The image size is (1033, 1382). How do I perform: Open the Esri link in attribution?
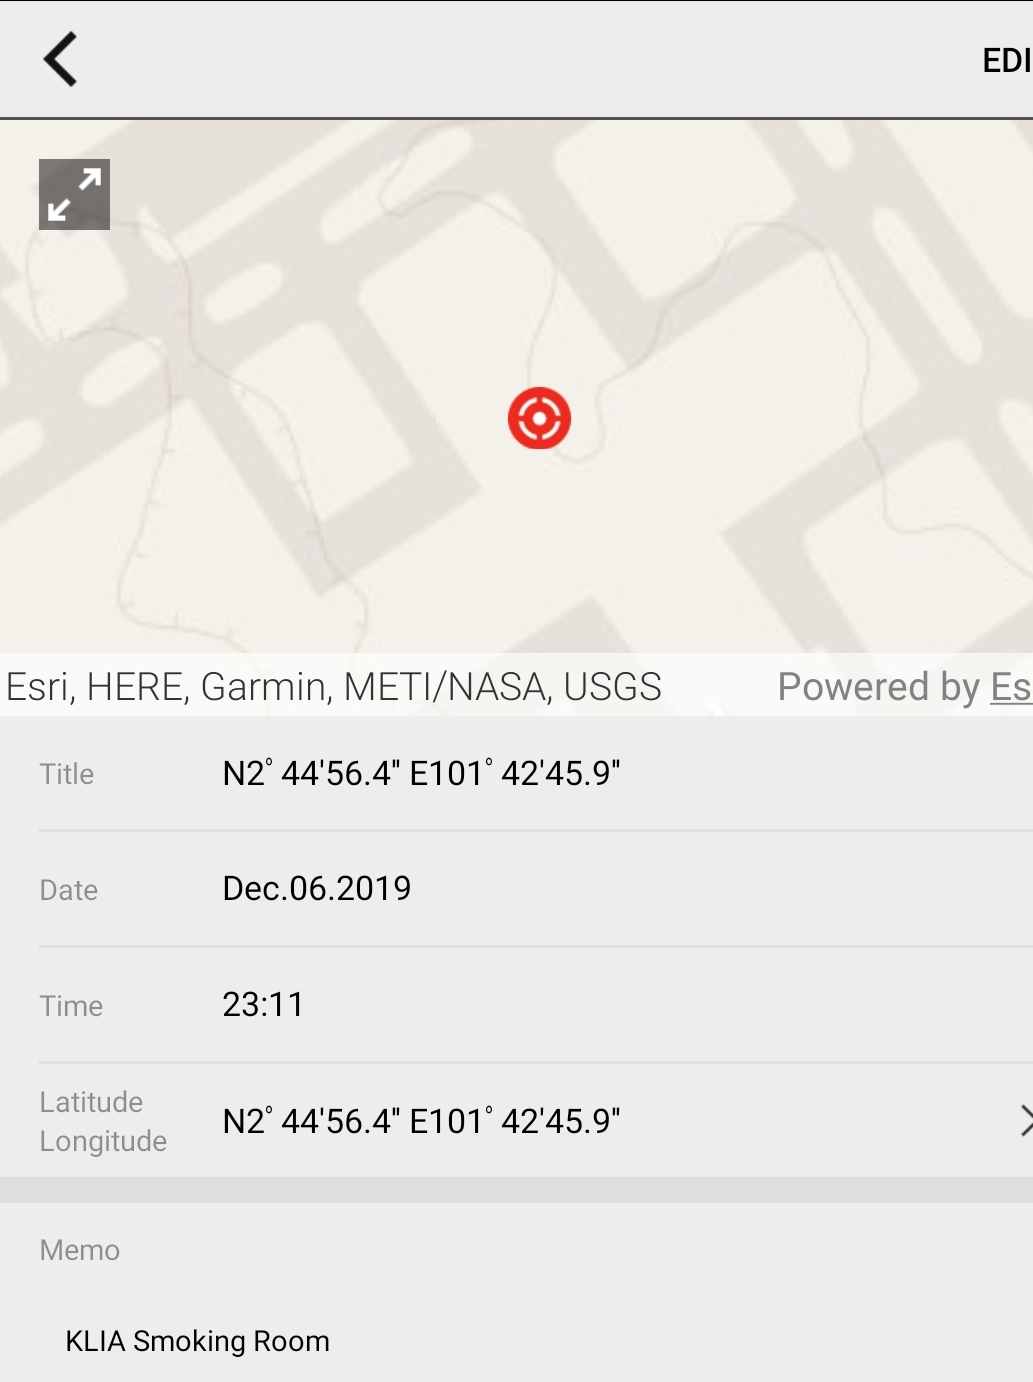pos(1010,687)
